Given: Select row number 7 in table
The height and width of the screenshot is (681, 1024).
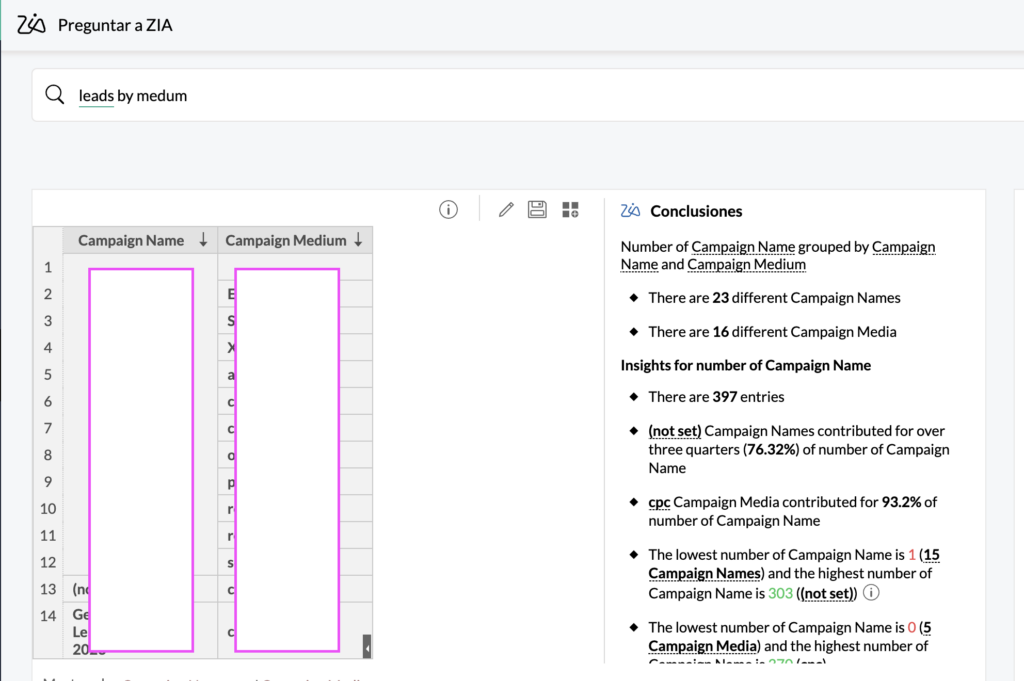Looking at the screenshot, I should click(x=48, y=428).
